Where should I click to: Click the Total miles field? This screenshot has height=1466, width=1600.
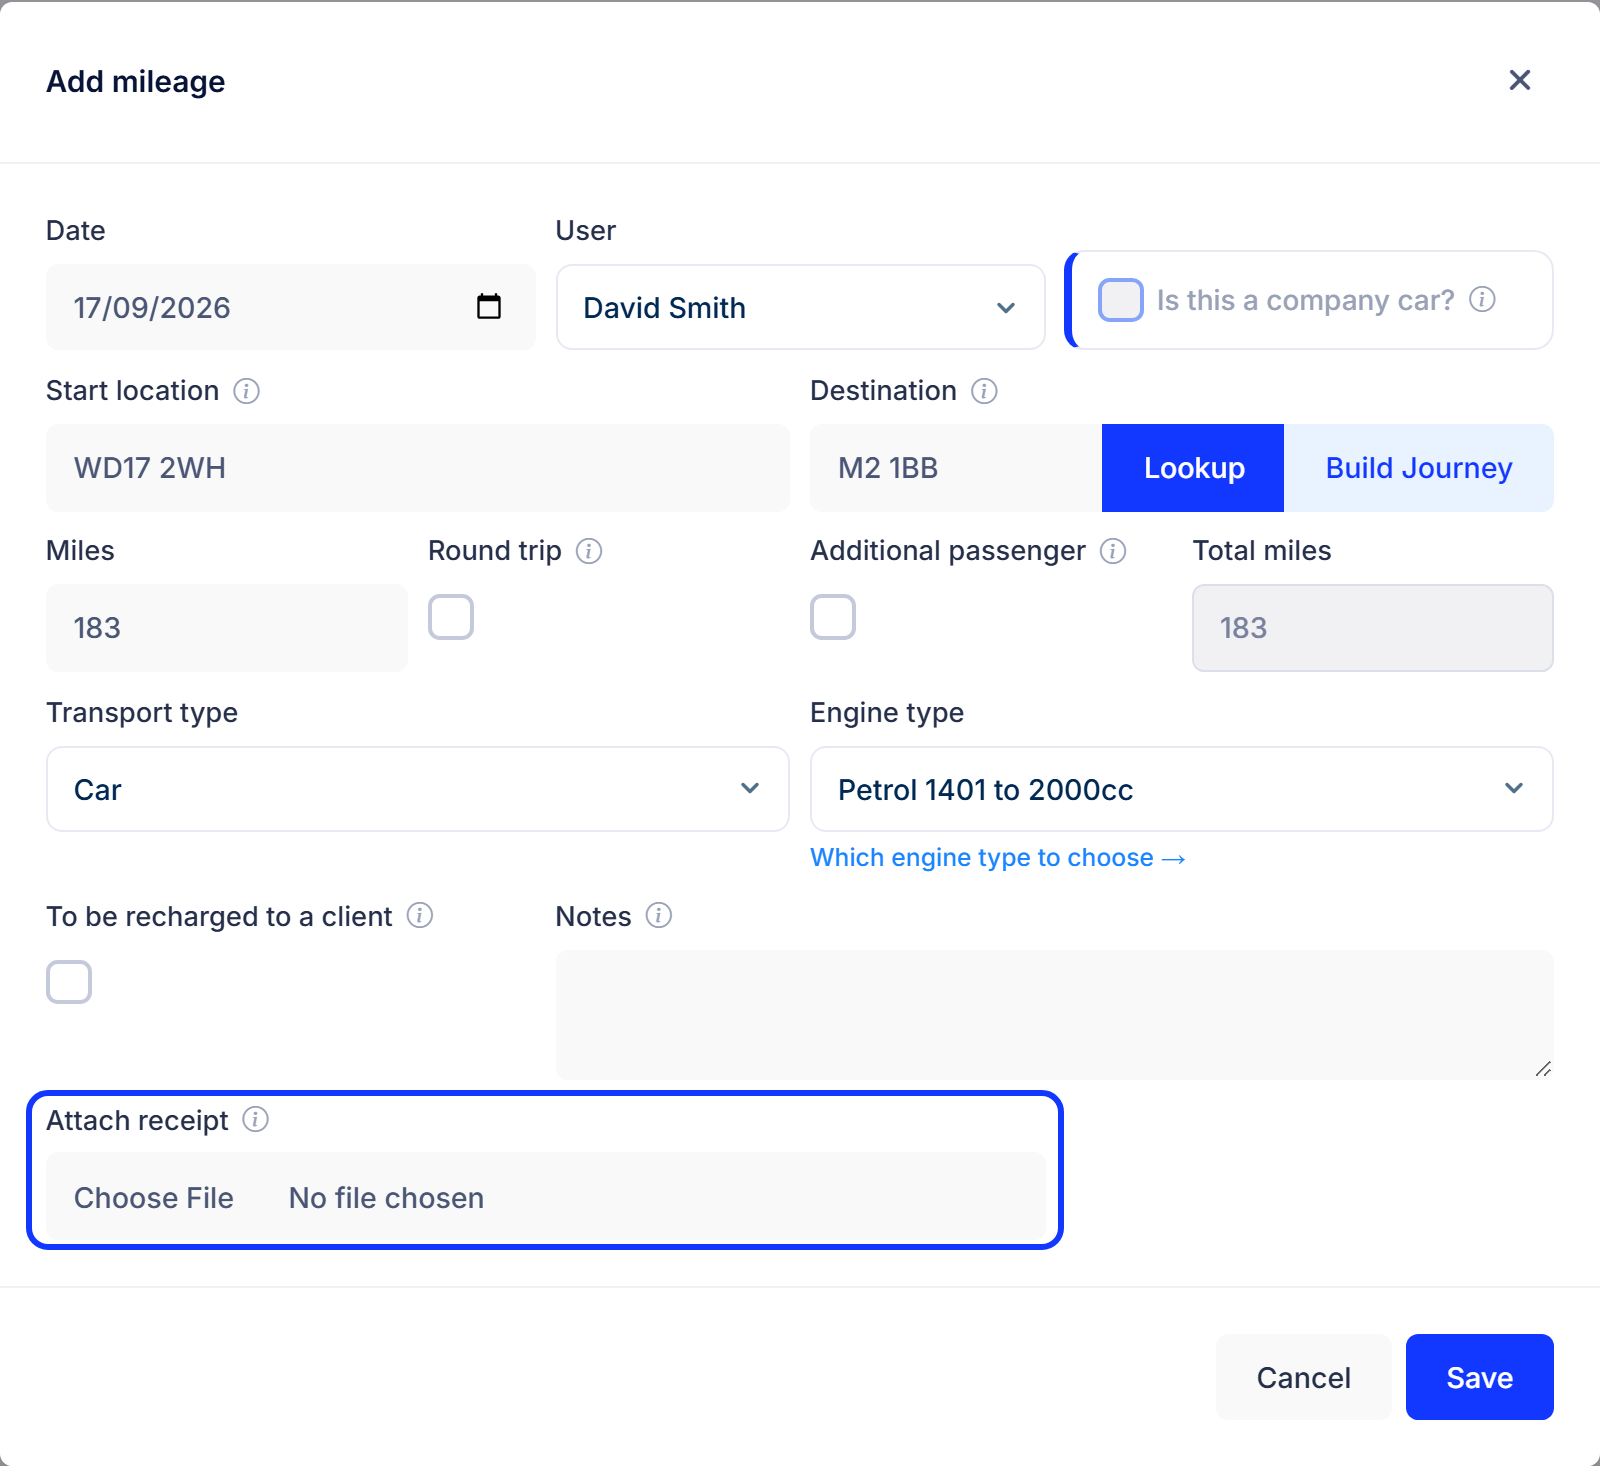[x=1373, y=628]
